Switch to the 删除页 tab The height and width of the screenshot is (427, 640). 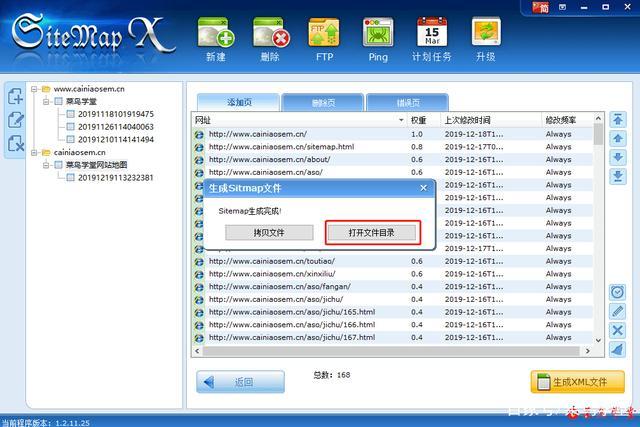[x=323, y=102]
